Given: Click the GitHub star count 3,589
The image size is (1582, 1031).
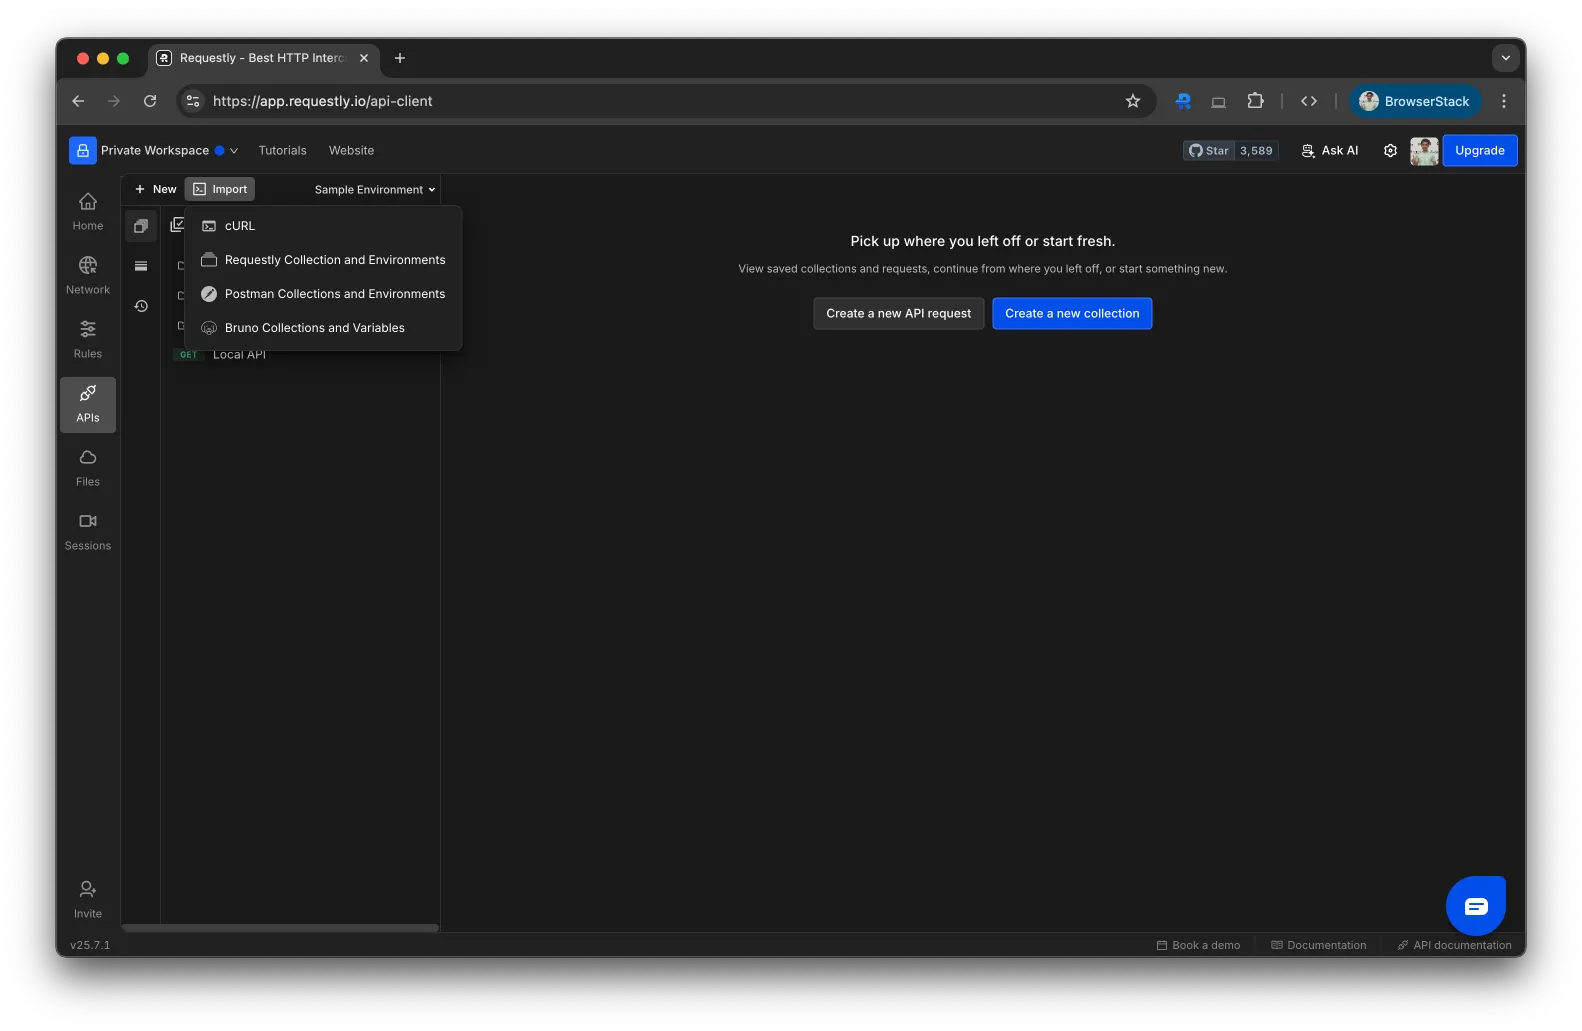Looking at the screenshot, I should click(1256, 151).
